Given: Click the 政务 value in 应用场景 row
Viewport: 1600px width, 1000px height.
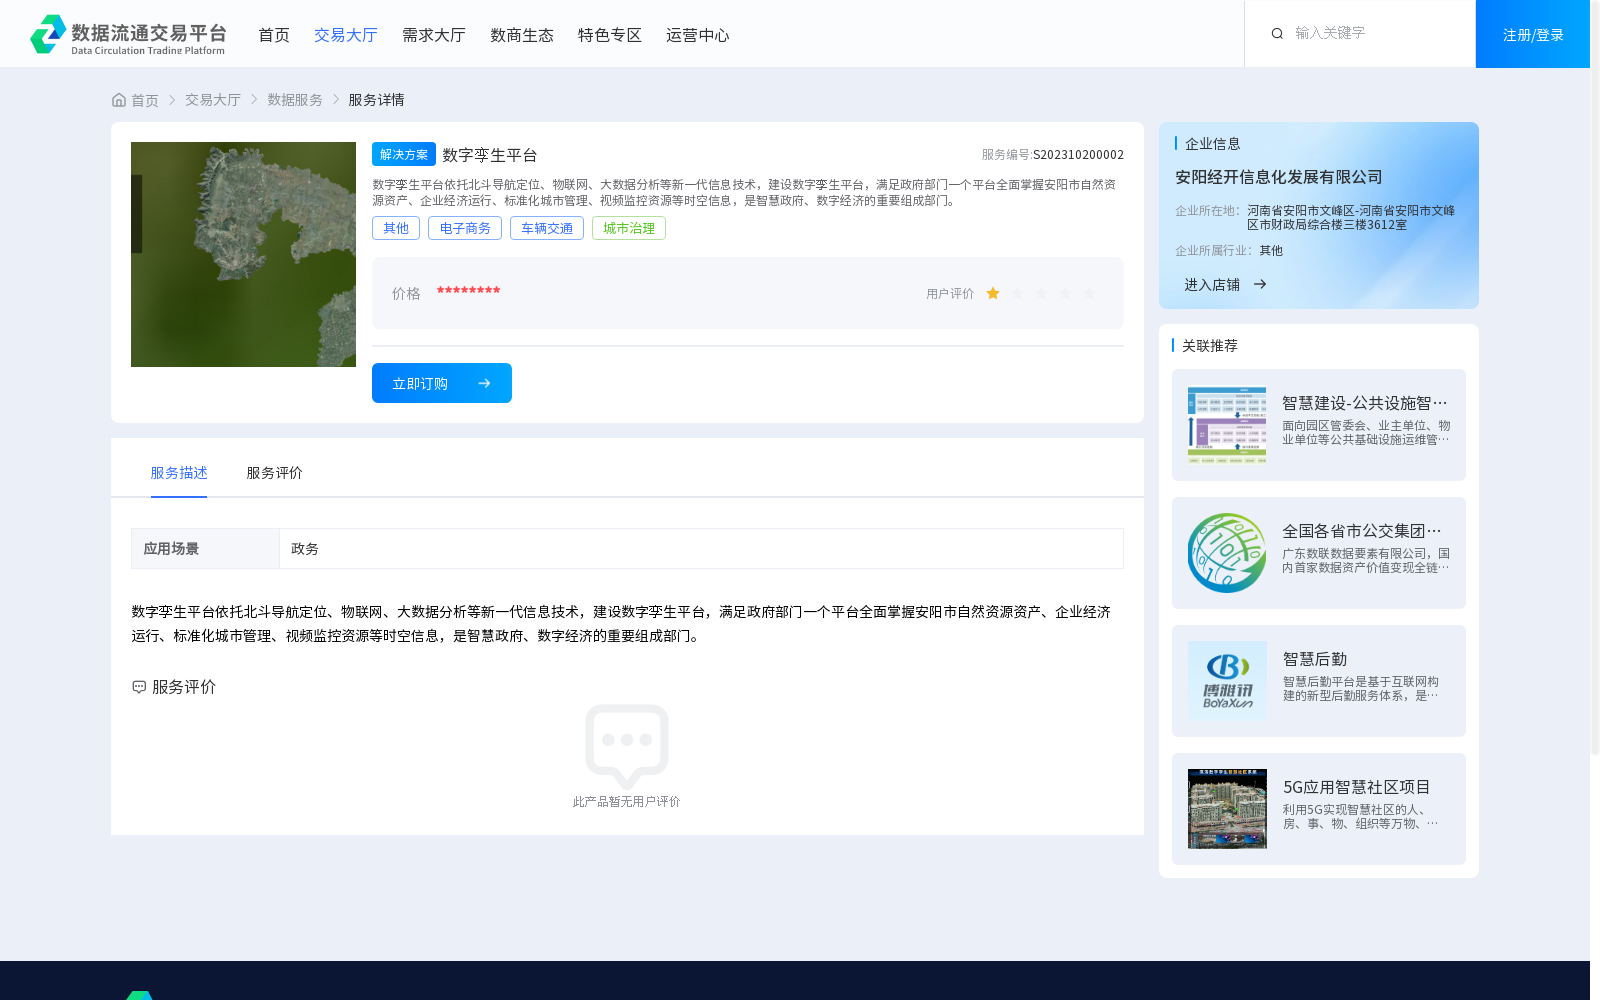Looking at the screenshot, I should click(x=305, y=549).
